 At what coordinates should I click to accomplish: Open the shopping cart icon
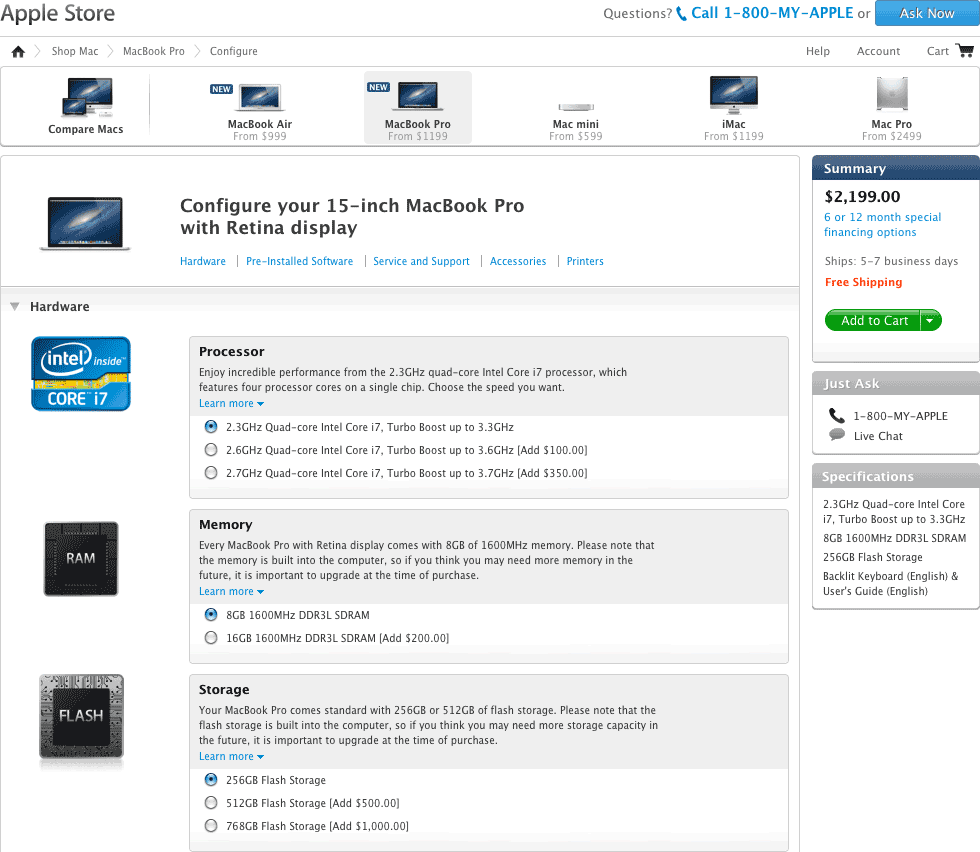[964, 51]
